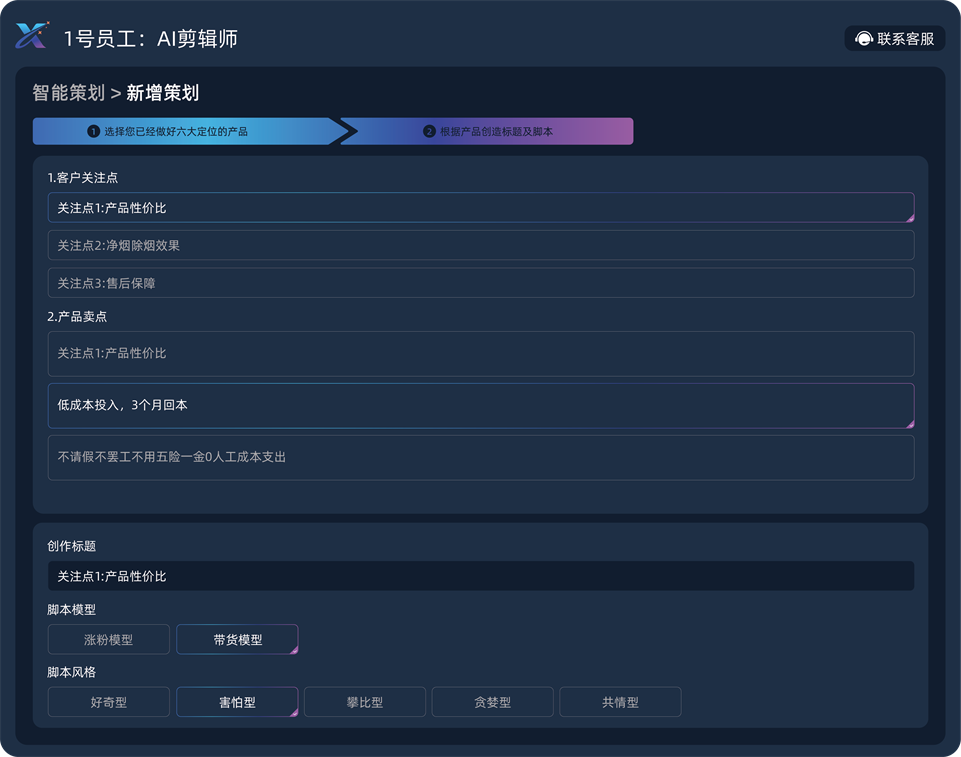Choose 攀比型 script style

[365, 702]
